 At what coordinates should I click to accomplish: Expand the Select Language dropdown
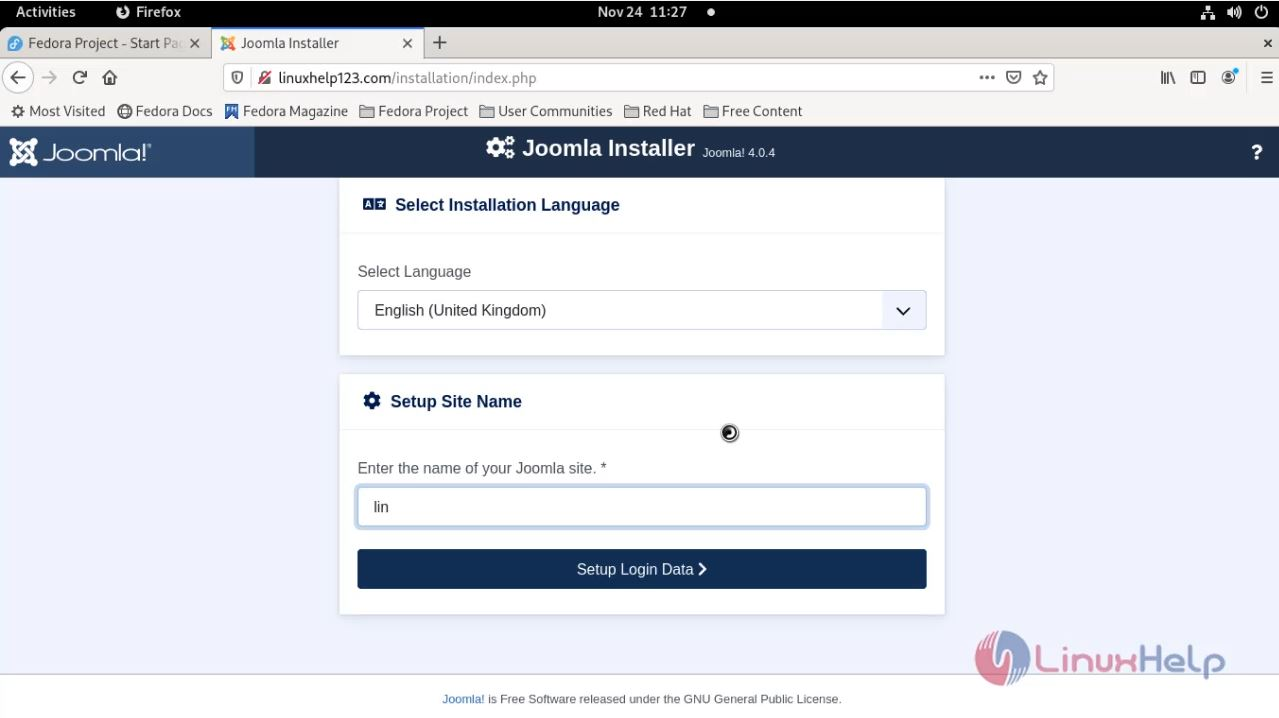click(x=642, y=310)
